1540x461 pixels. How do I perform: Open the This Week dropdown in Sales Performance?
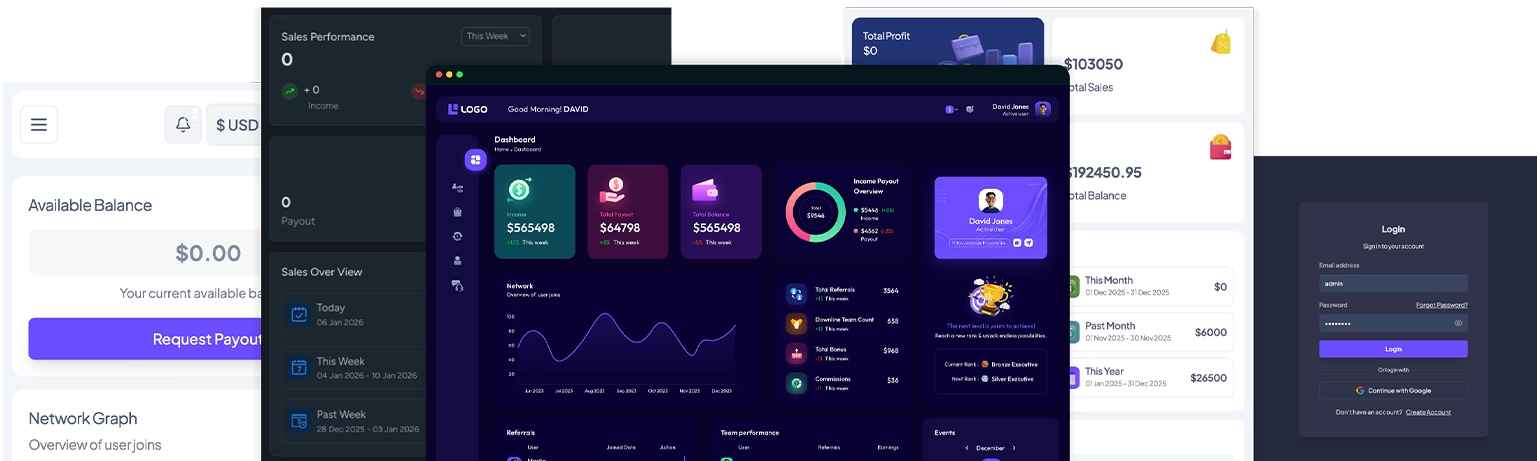point(495,36)
